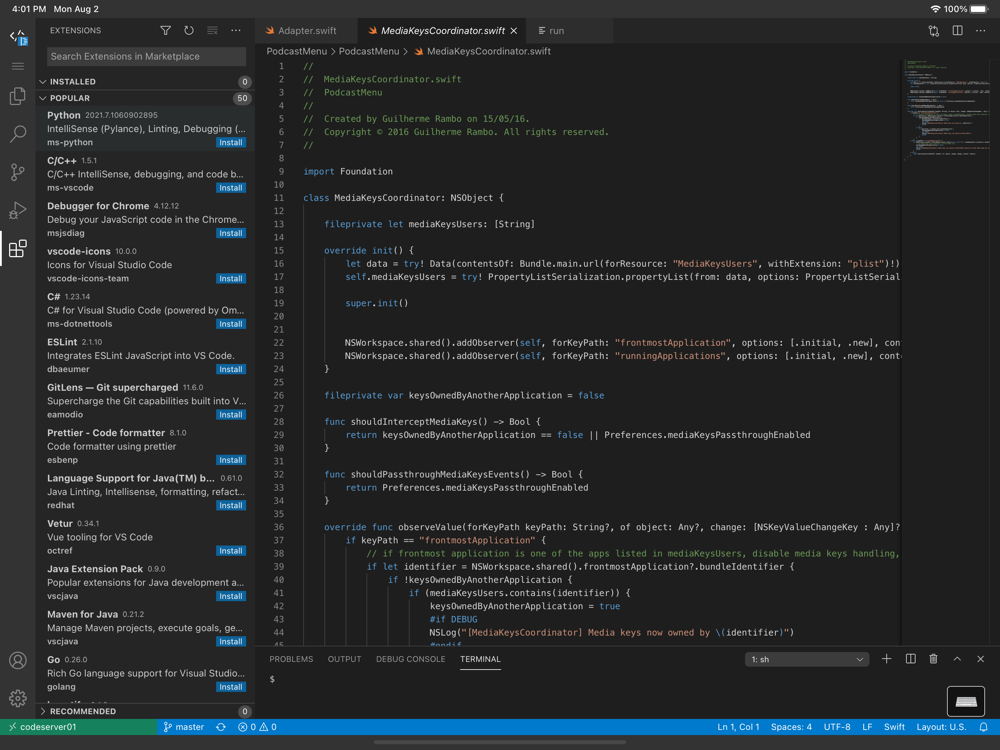Expand the Recommended extensions section
This screenshot has width=1000, height=750.
(x=82, y=711)
